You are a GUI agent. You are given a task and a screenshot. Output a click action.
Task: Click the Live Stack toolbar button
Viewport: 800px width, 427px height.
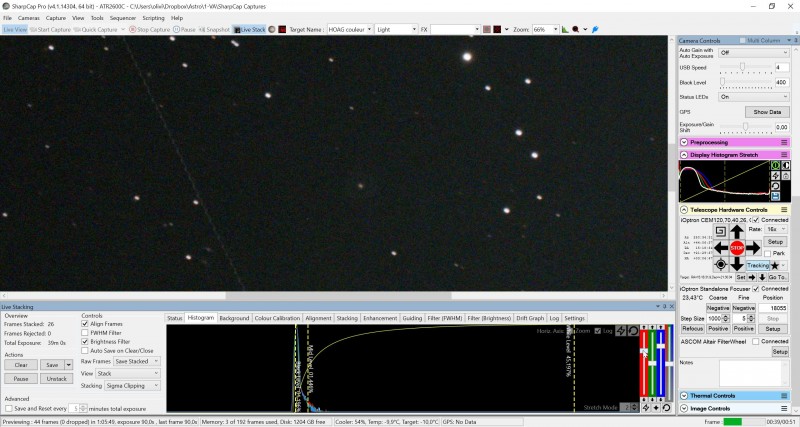coord(249,30)
